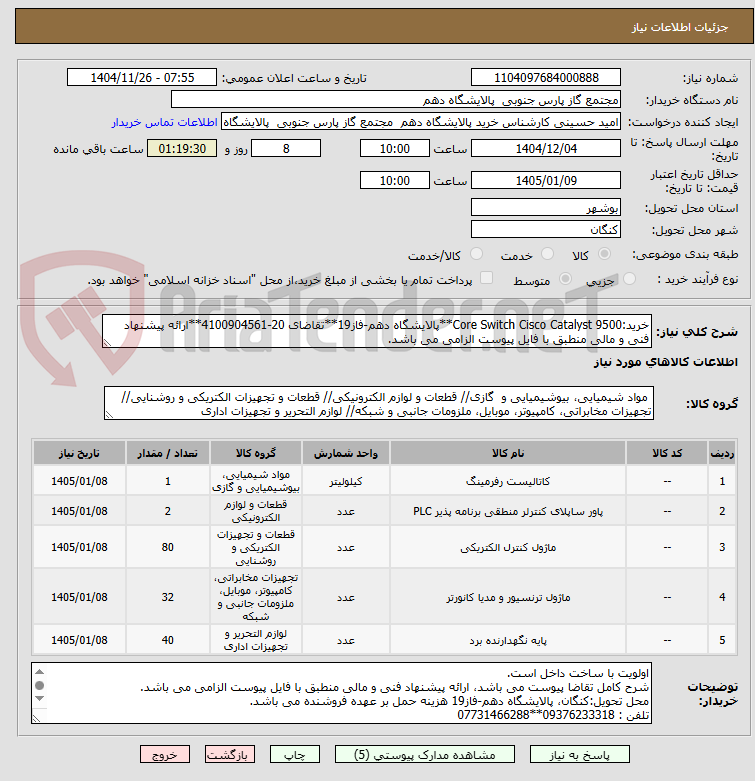Click the PLC power supply item row
Screen dimensions: 755x781
(x=384, y=511)
